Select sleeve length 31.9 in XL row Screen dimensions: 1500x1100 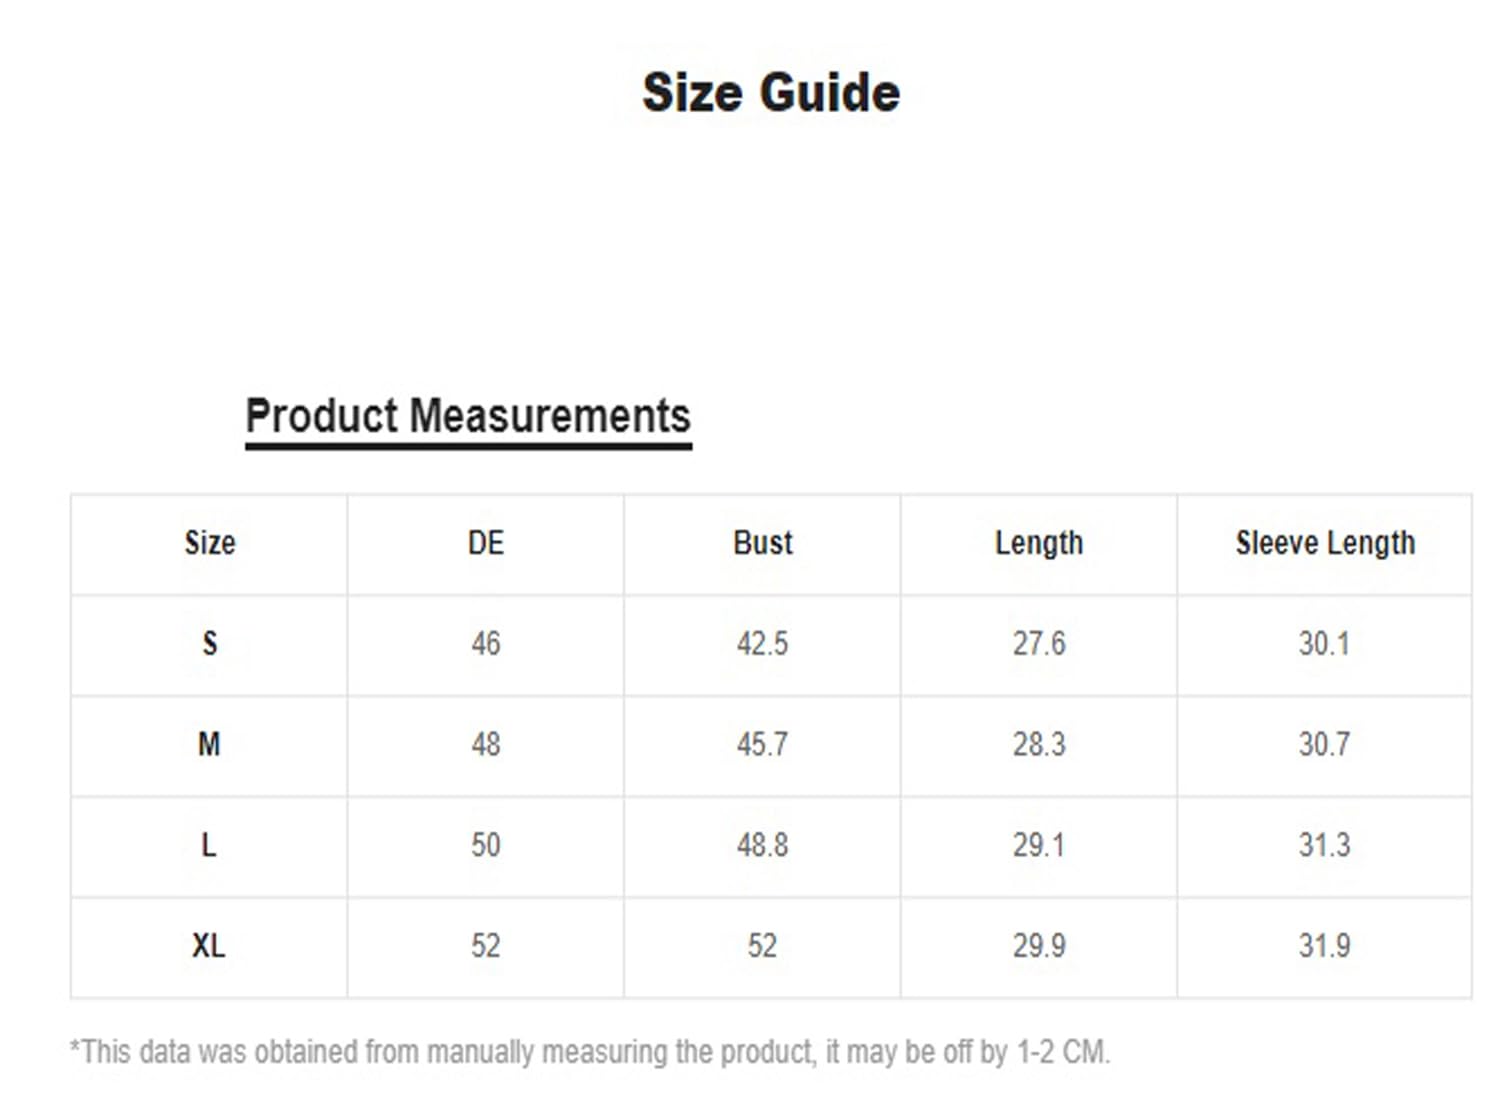click(x=1324, y=946)
